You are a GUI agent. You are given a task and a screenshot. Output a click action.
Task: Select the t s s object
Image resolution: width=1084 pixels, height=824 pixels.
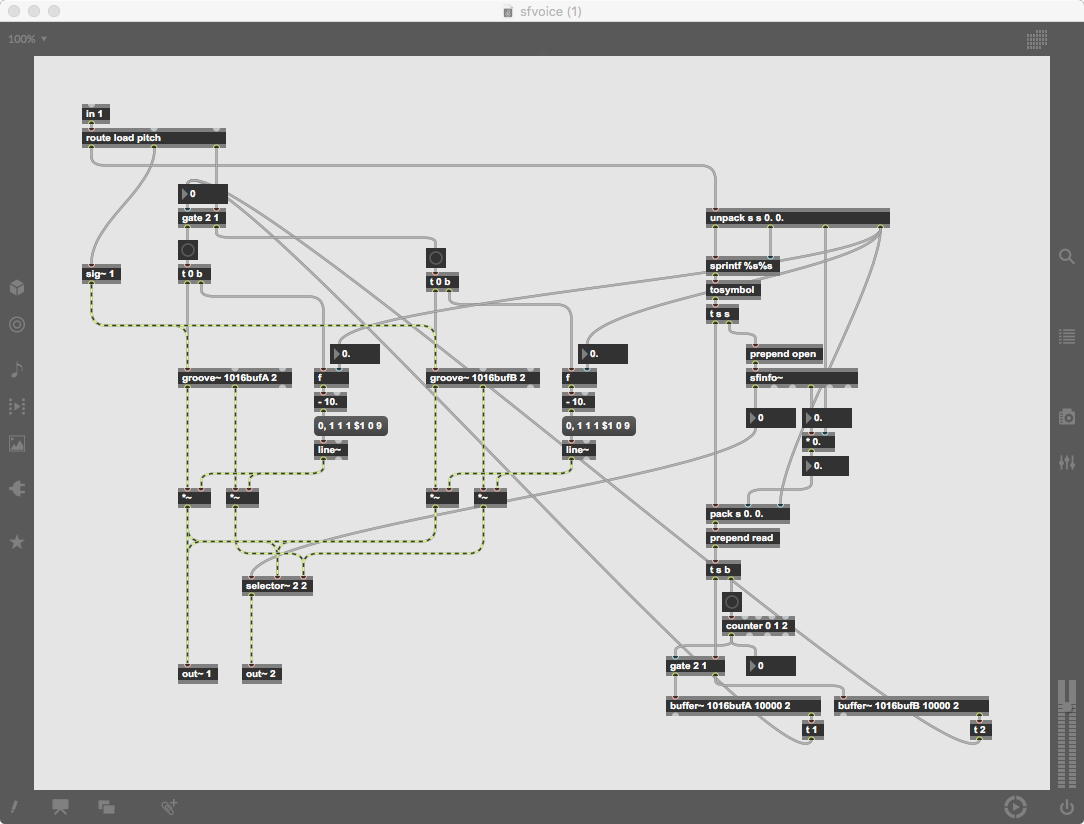click(722, 315)
